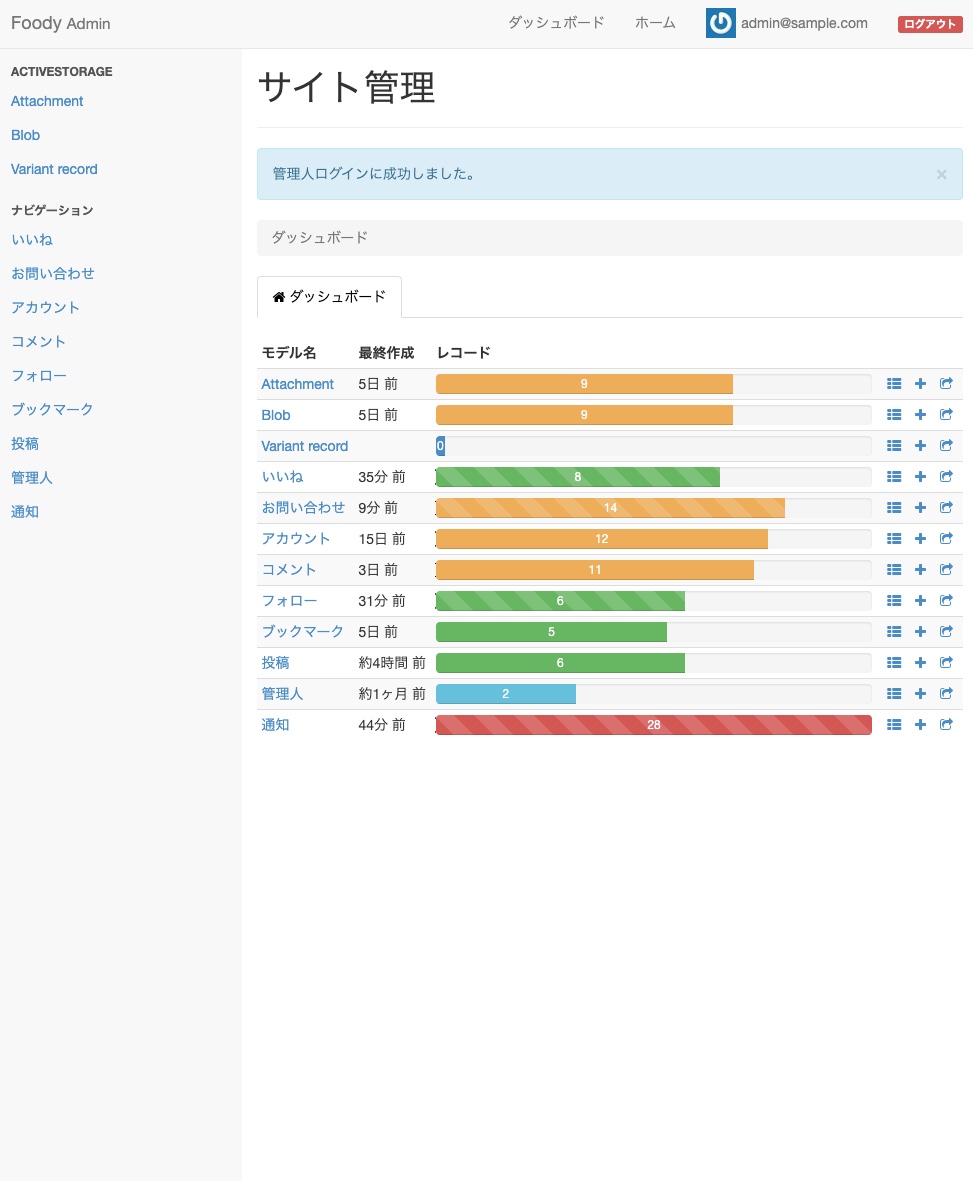The width and height of the screenshot is (973, 1181).
Task: Open Attachment in the sidebar
Action: (47, 101)
